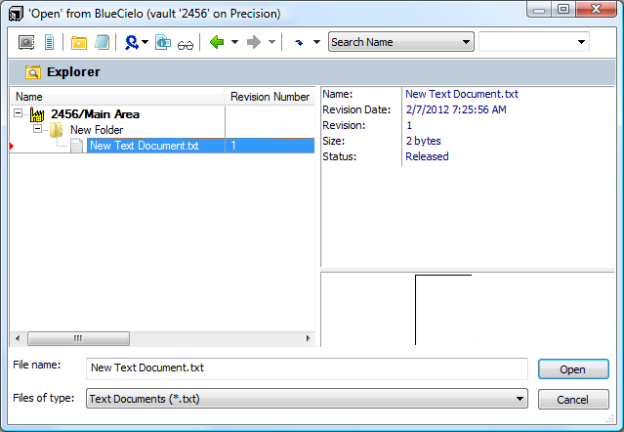The height and width of the screenshot is (432, 624).
Task: Select New Text Document.txt in tree
Action: (x=144, y=146)
